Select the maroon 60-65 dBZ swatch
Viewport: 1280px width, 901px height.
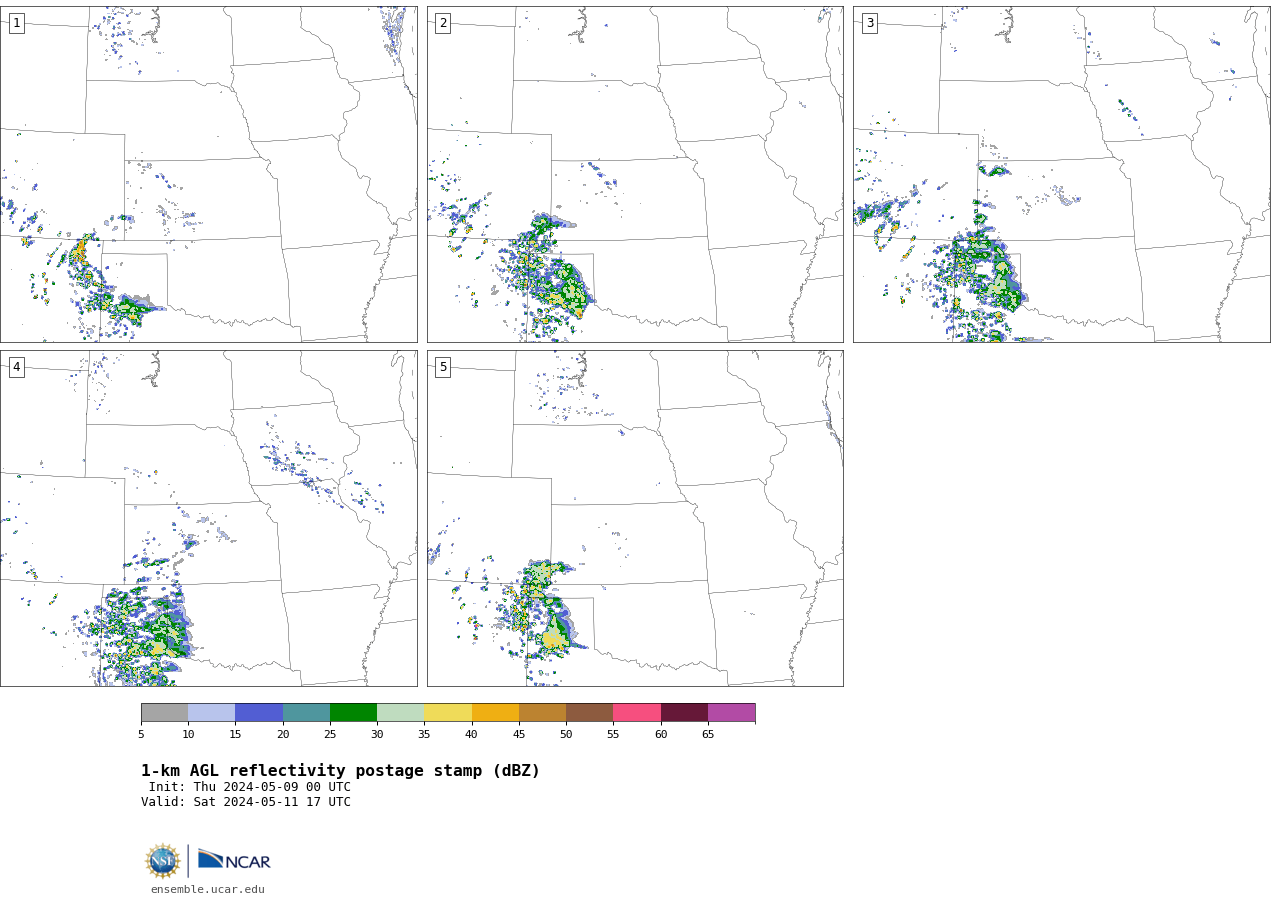coord(684,713)
